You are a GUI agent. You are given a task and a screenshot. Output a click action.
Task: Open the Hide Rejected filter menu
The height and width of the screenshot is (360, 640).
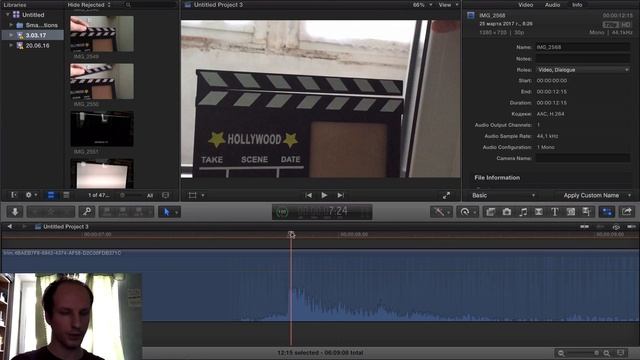point(89,5)
